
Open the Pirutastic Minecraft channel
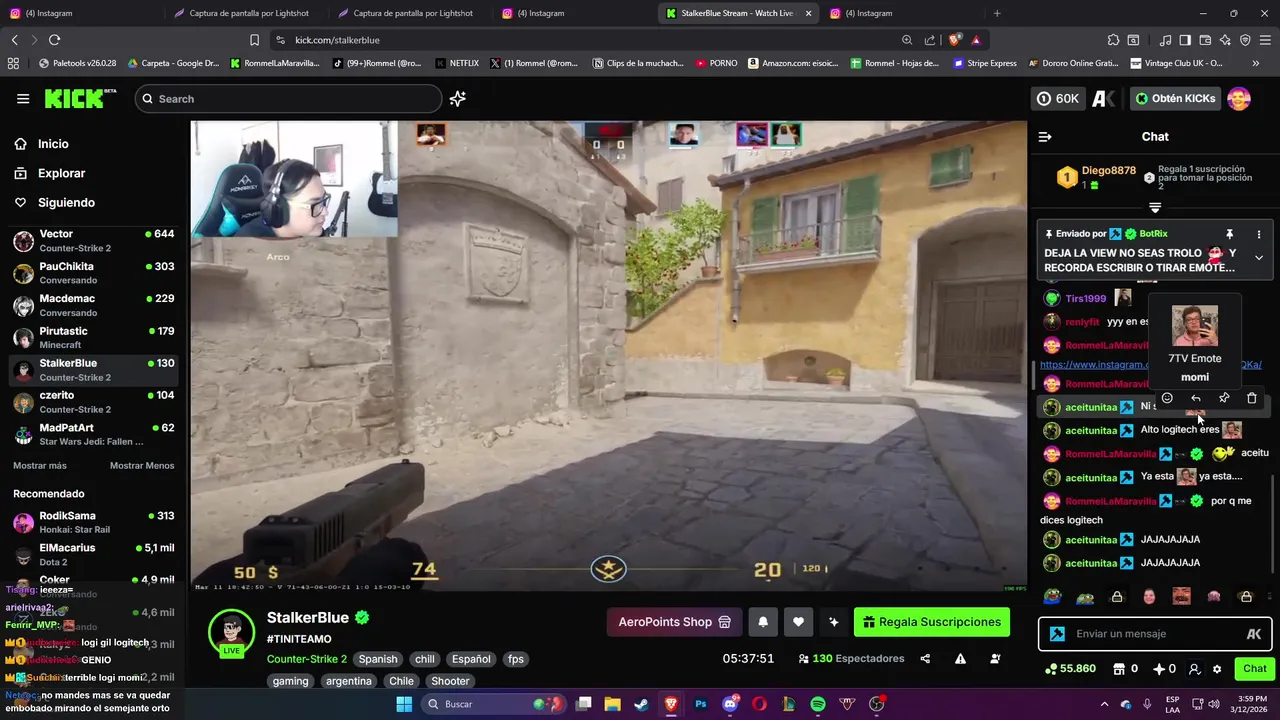(93, 338)
